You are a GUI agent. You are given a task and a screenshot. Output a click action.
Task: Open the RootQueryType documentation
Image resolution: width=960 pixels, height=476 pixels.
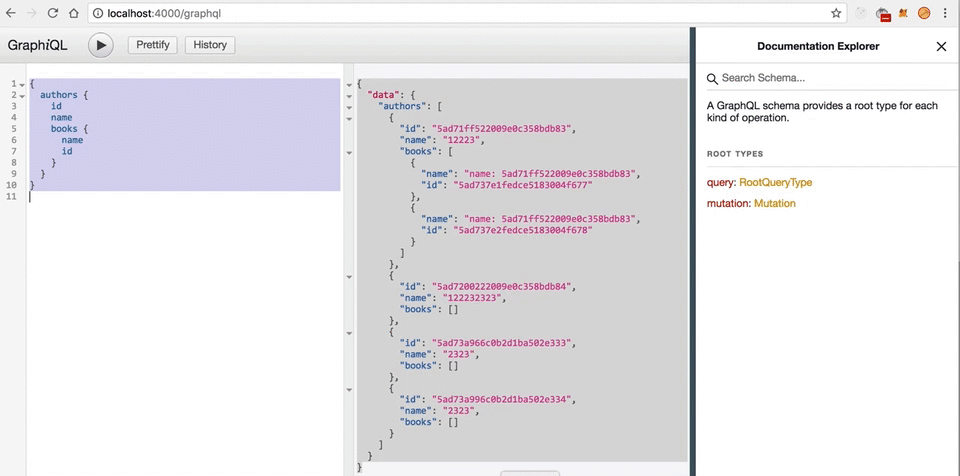coord(776,183)
